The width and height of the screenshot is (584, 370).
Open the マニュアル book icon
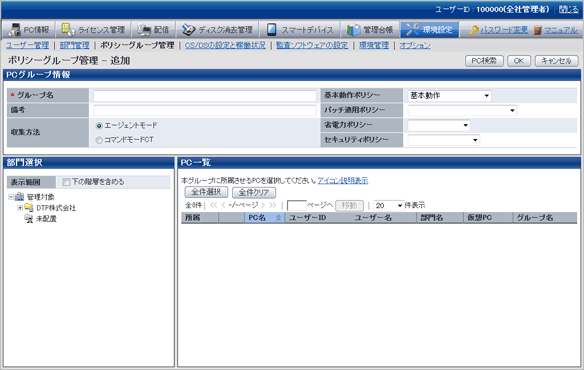pyautogui.click(x=537, y=30)
